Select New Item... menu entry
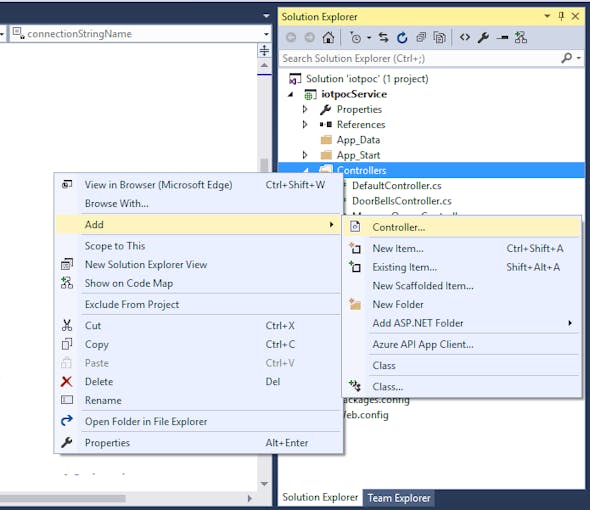The image size is (590, 510). (462, 248)
